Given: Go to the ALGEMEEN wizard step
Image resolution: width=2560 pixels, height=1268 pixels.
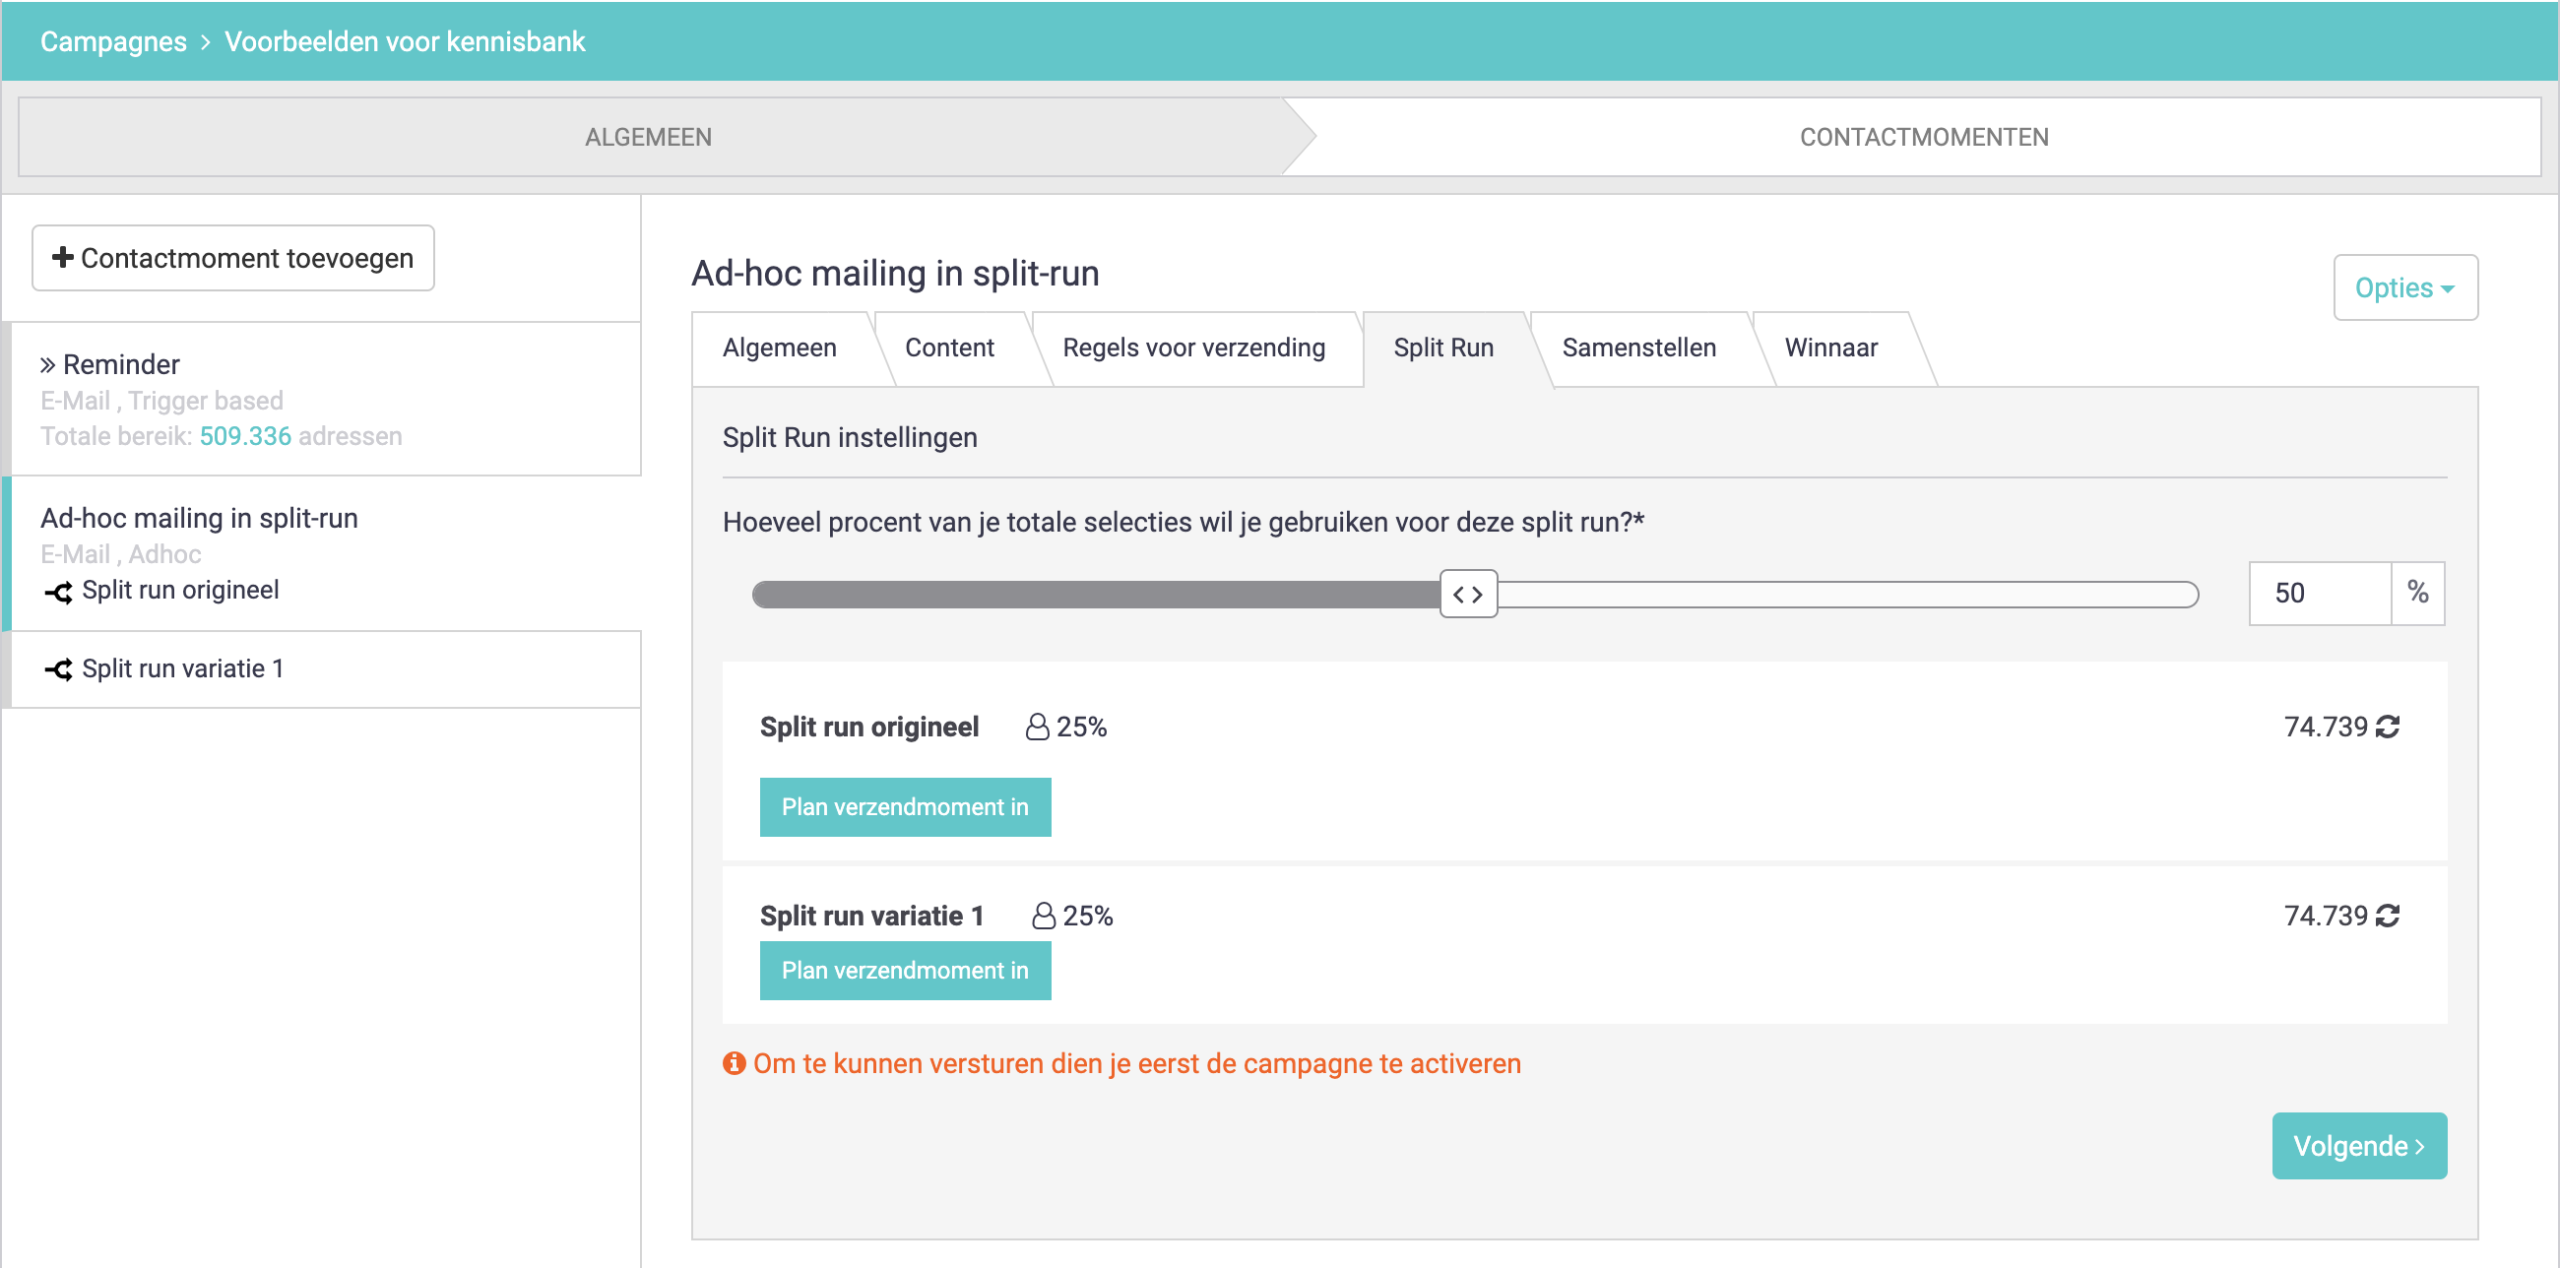Looking at the screenshot, I should coord(649,137).
